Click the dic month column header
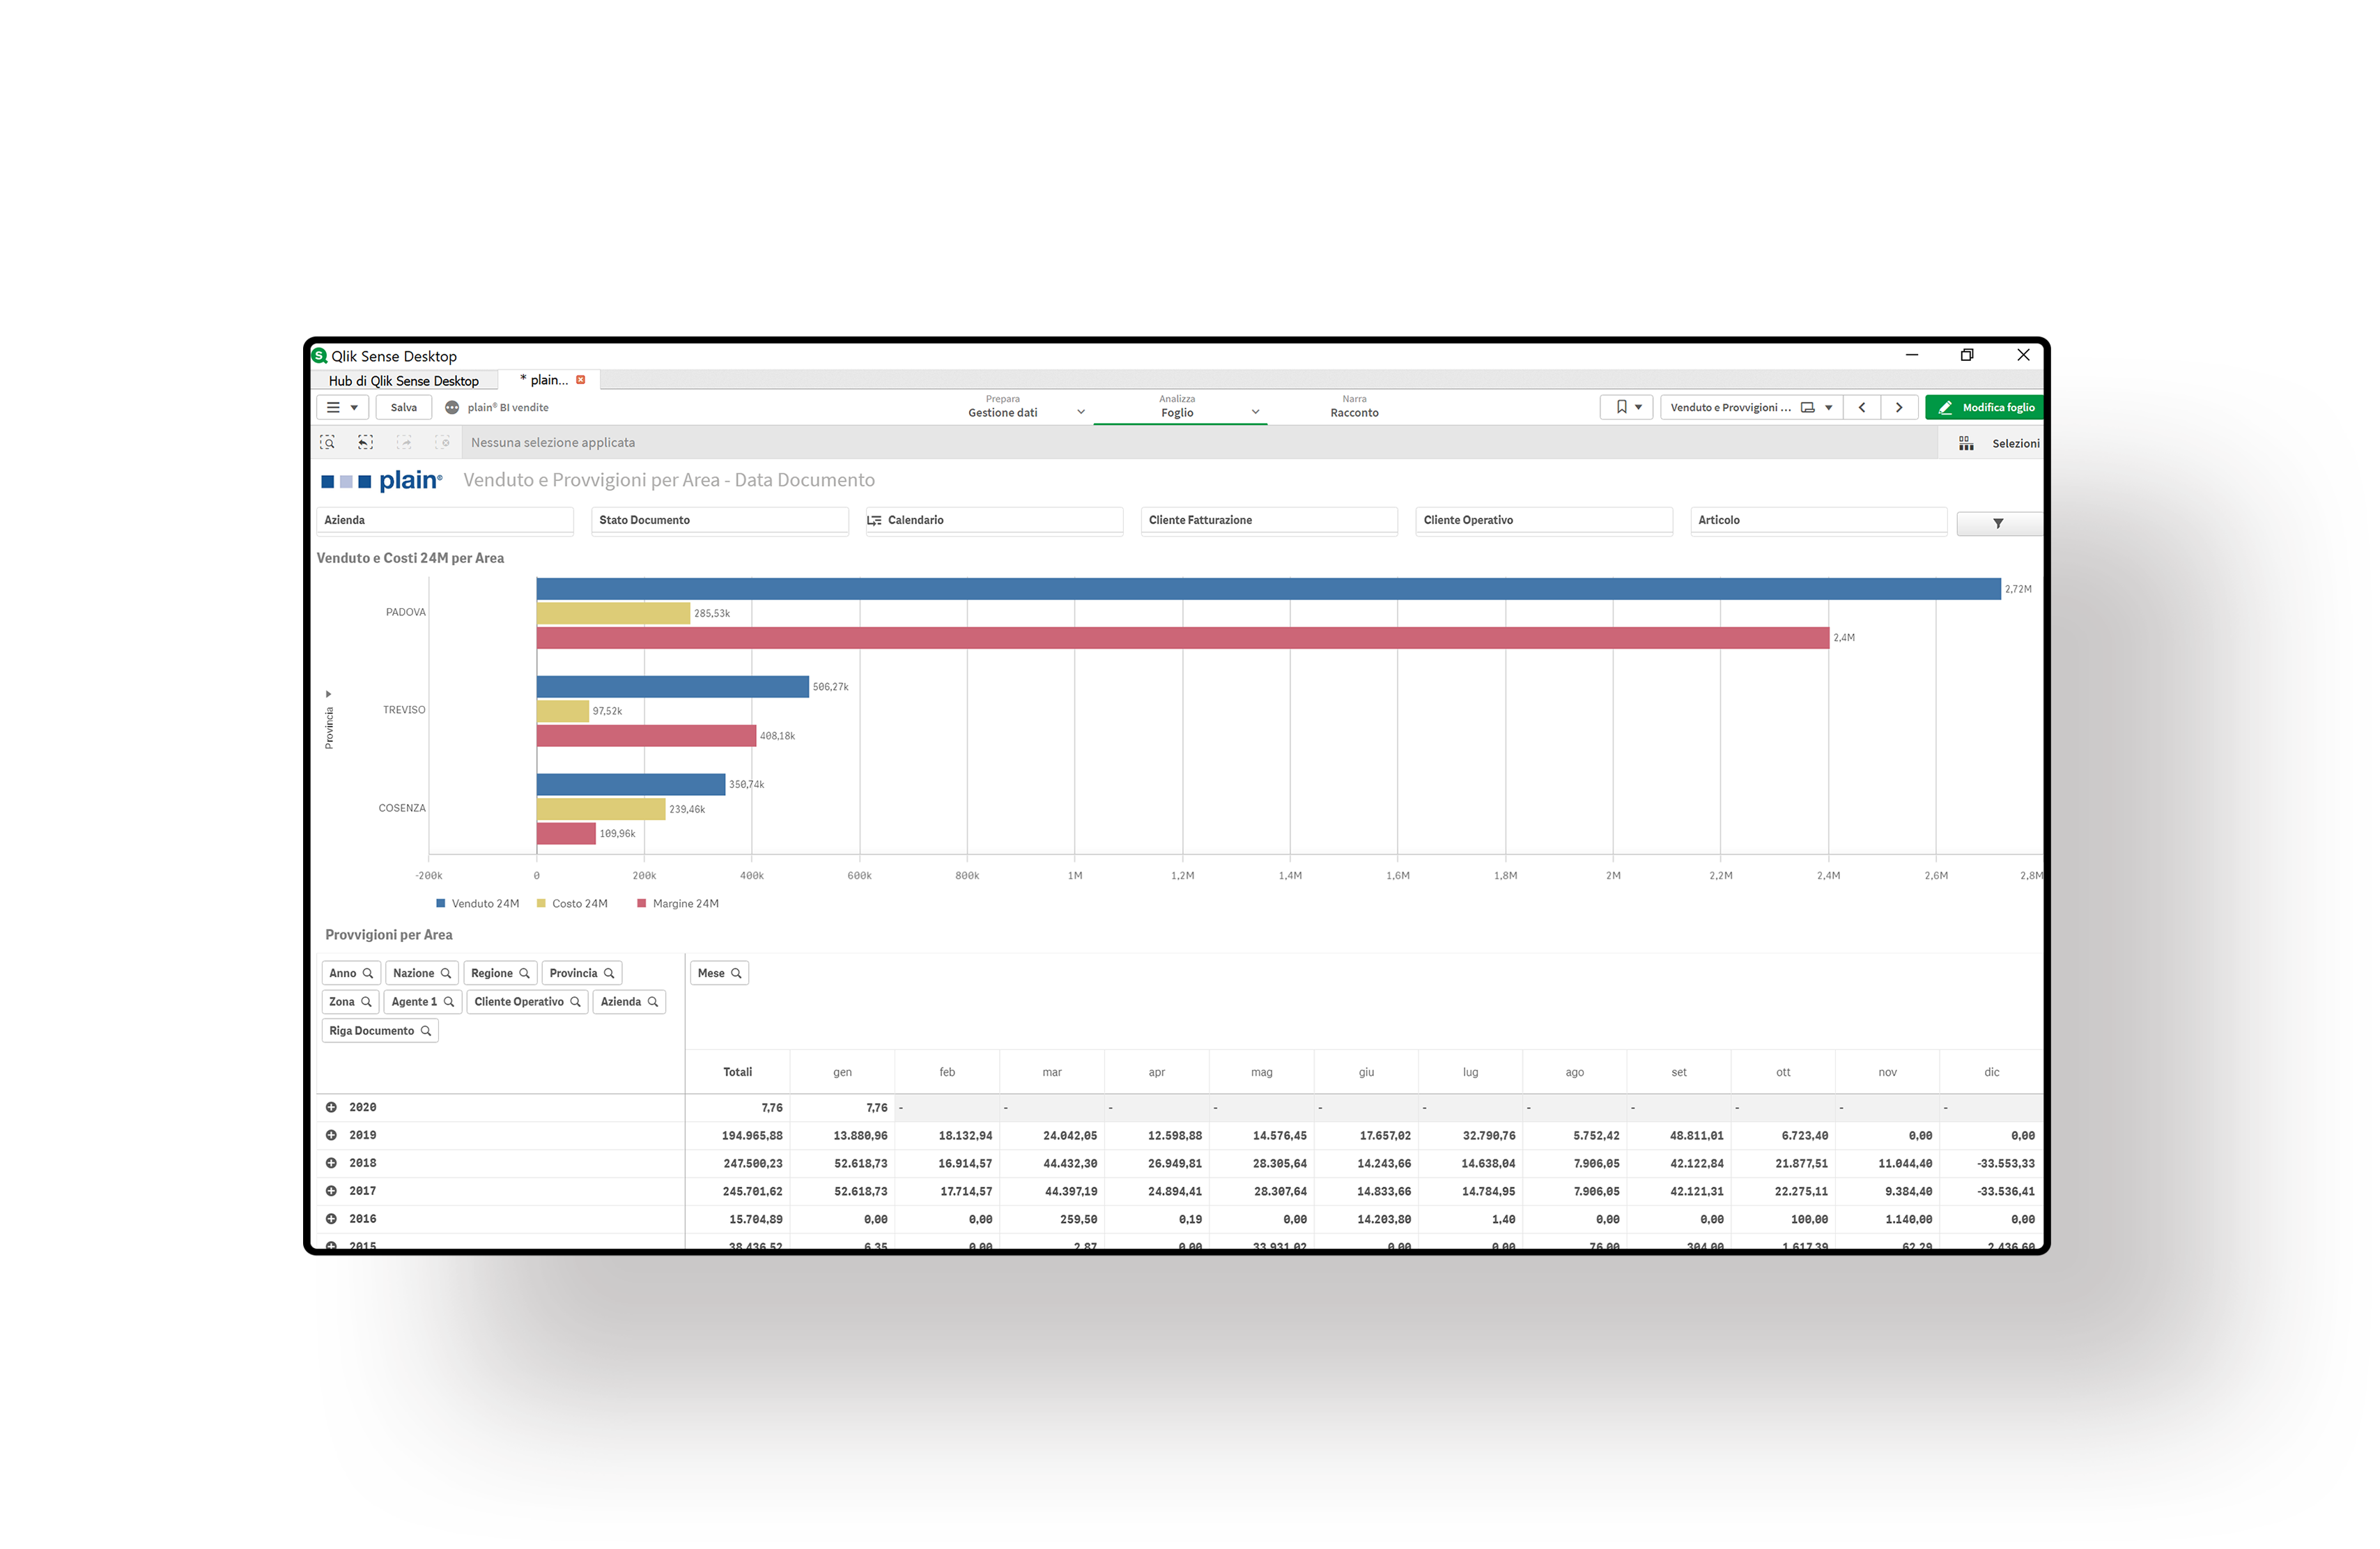 1991,1072
